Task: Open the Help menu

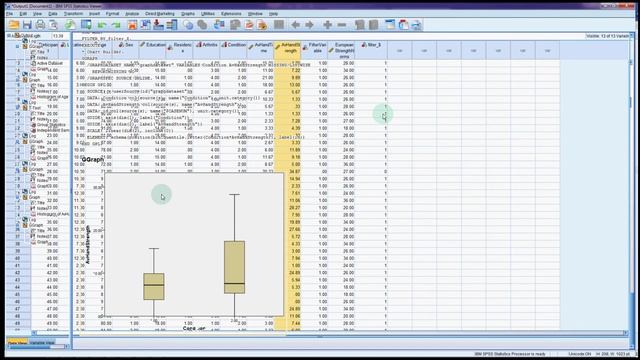Action: coord(273,13)
